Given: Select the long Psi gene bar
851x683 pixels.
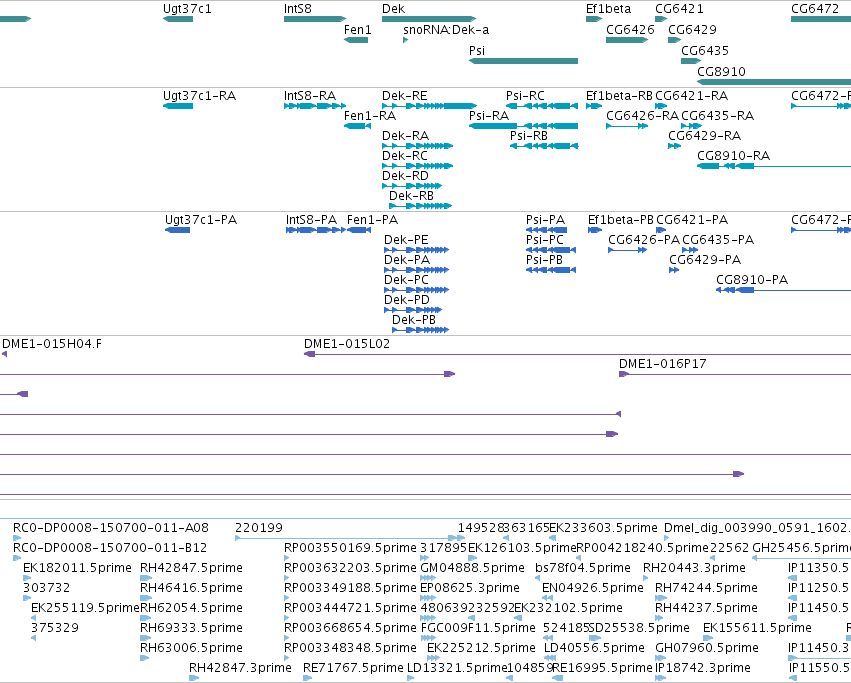Looking at the screenshot, I should click(x=523, y=61).
